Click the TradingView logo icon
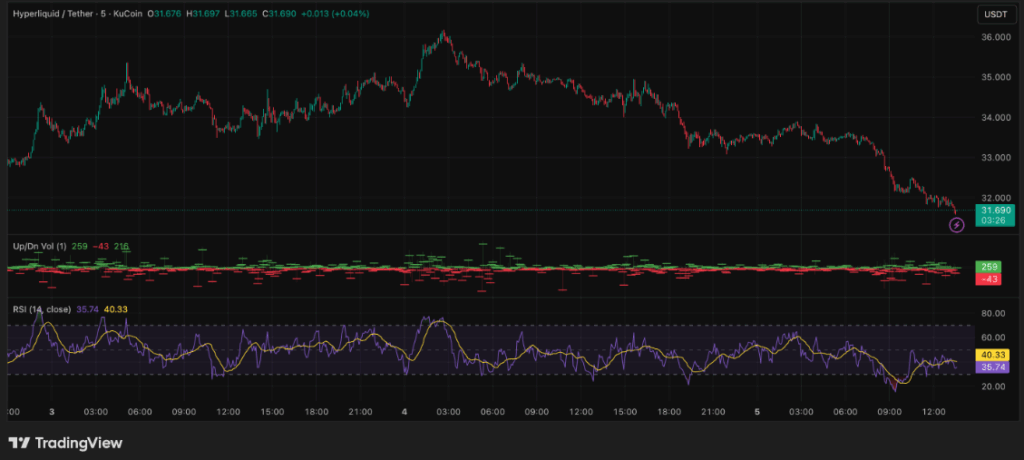The height and width of the screenshot is (460, 1024). pos(18,443)
